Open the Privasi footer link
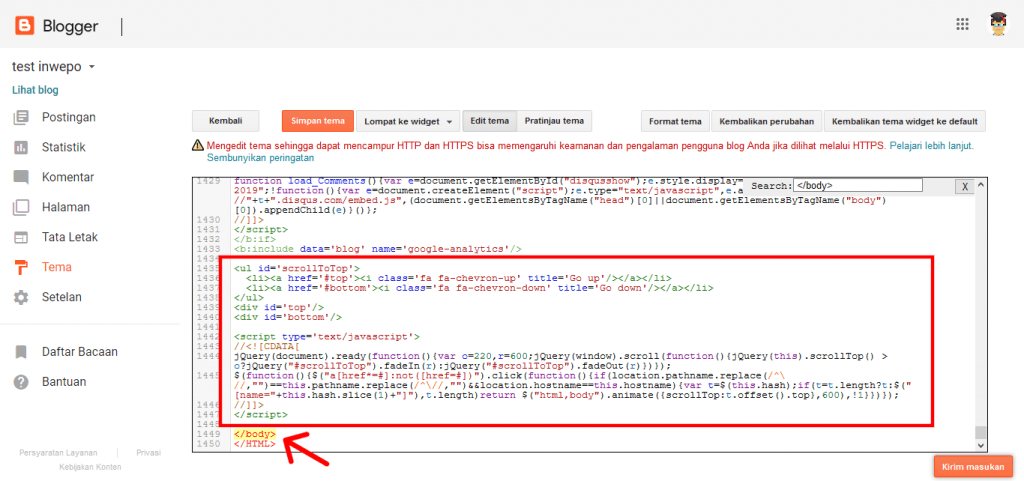Screen dimensions: 1024x481 pyautogui.click(x=148, y=452)
